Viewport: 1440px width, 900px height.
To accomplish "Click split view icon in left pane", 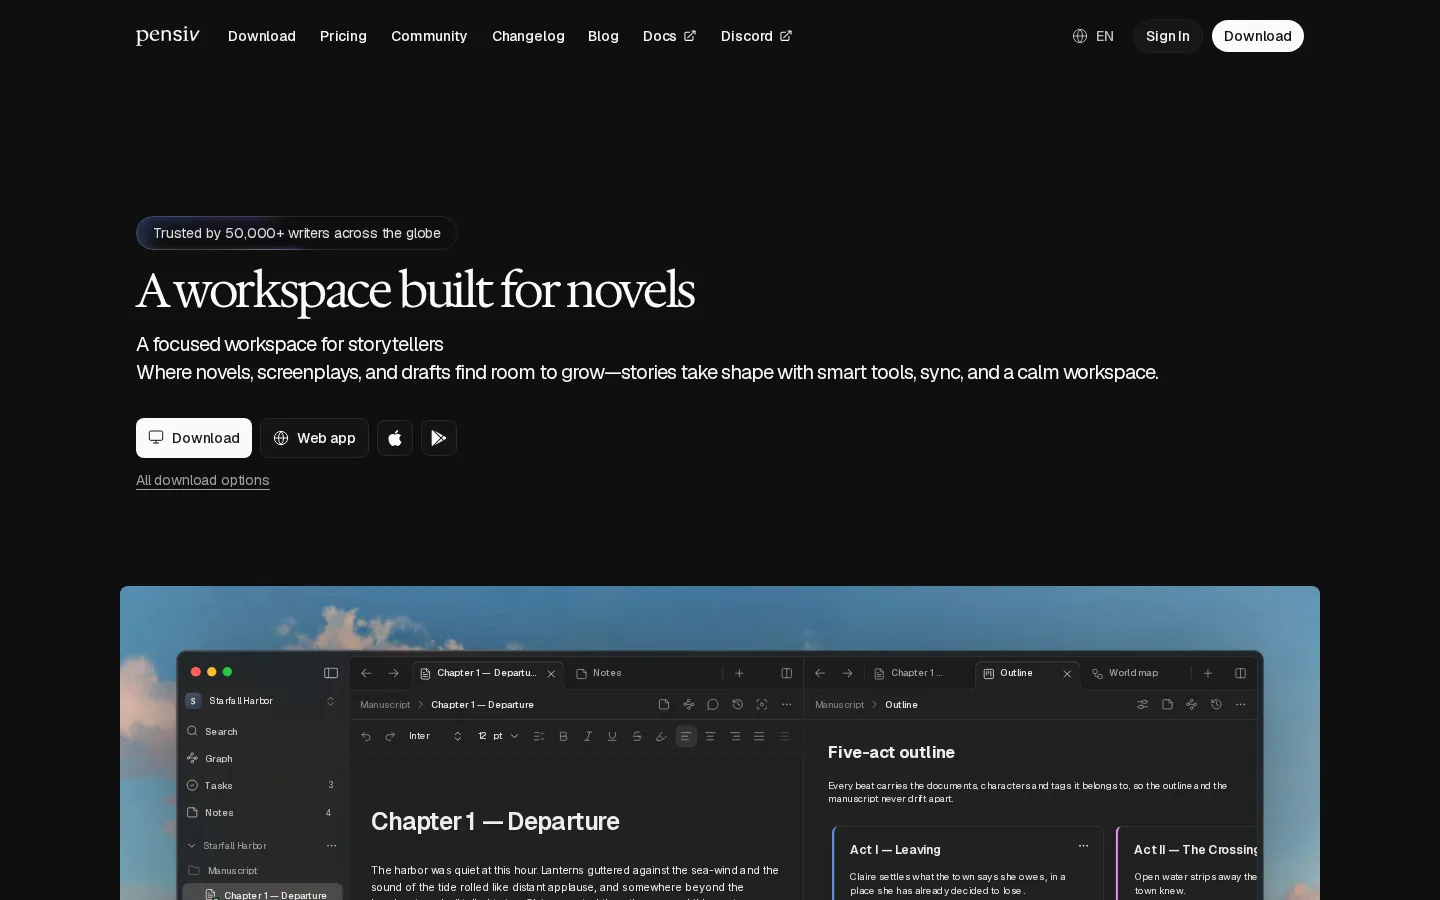I will tap(786, 673).
